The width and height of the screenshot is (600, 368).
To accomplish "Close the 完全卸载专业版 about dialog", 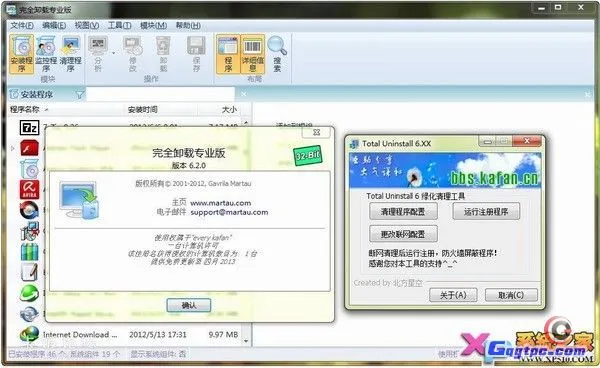I will (x=316, y=132).
